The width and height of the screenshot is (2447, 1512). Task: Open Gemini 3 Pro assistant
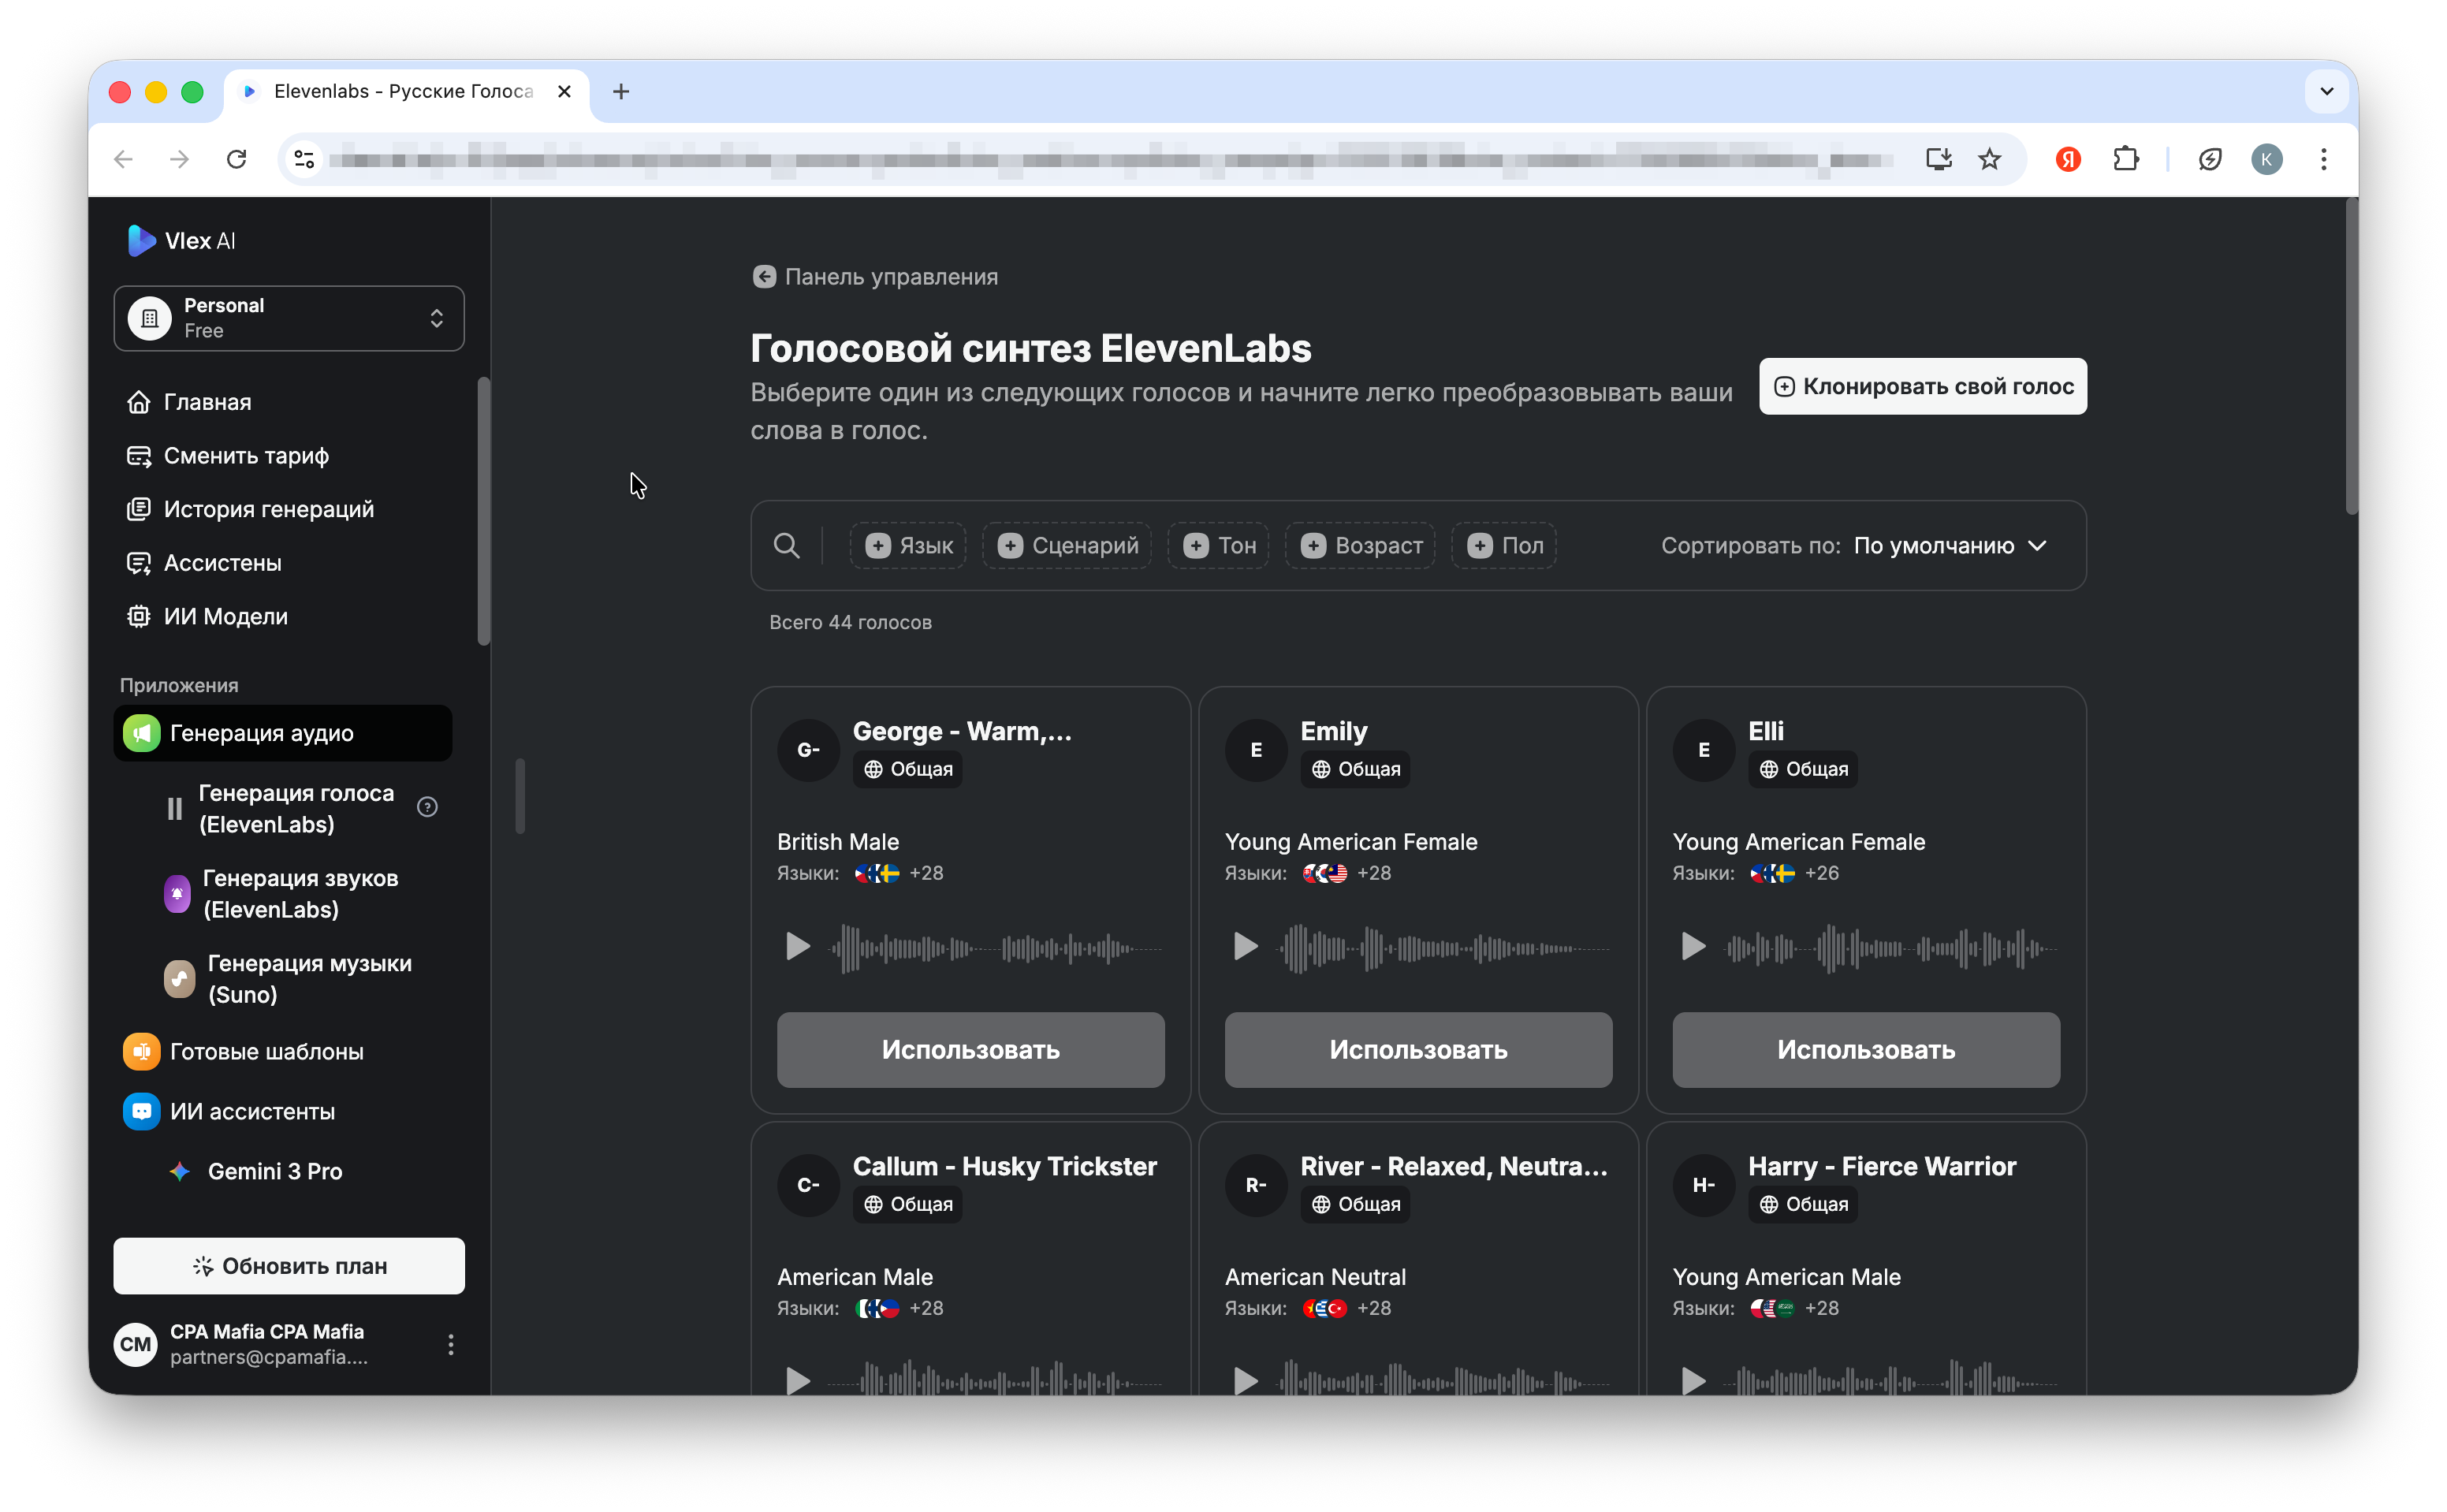tap(274, 1172)
